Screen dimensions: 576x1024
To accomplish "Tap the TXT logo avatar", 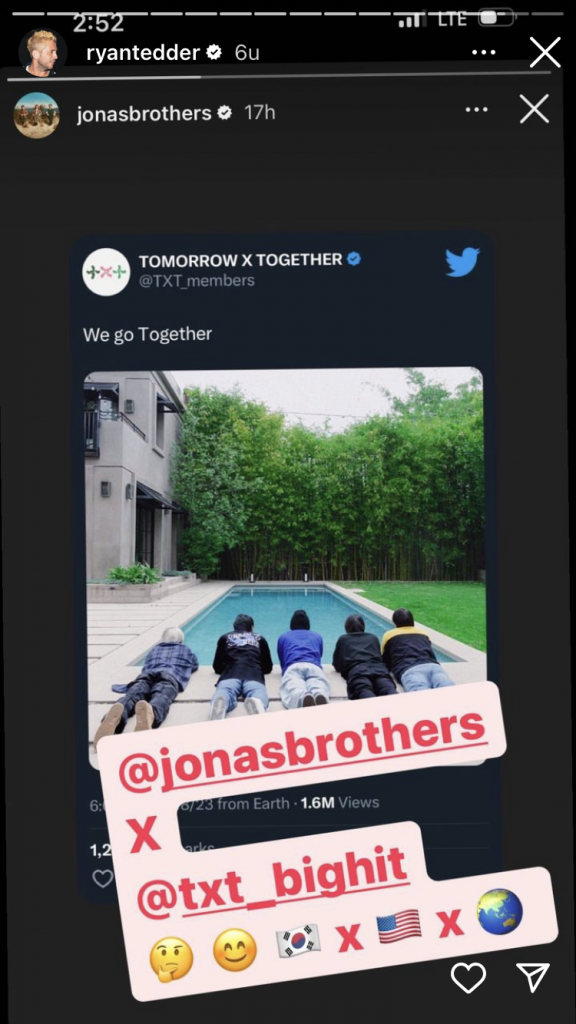I will pos(106,271).
